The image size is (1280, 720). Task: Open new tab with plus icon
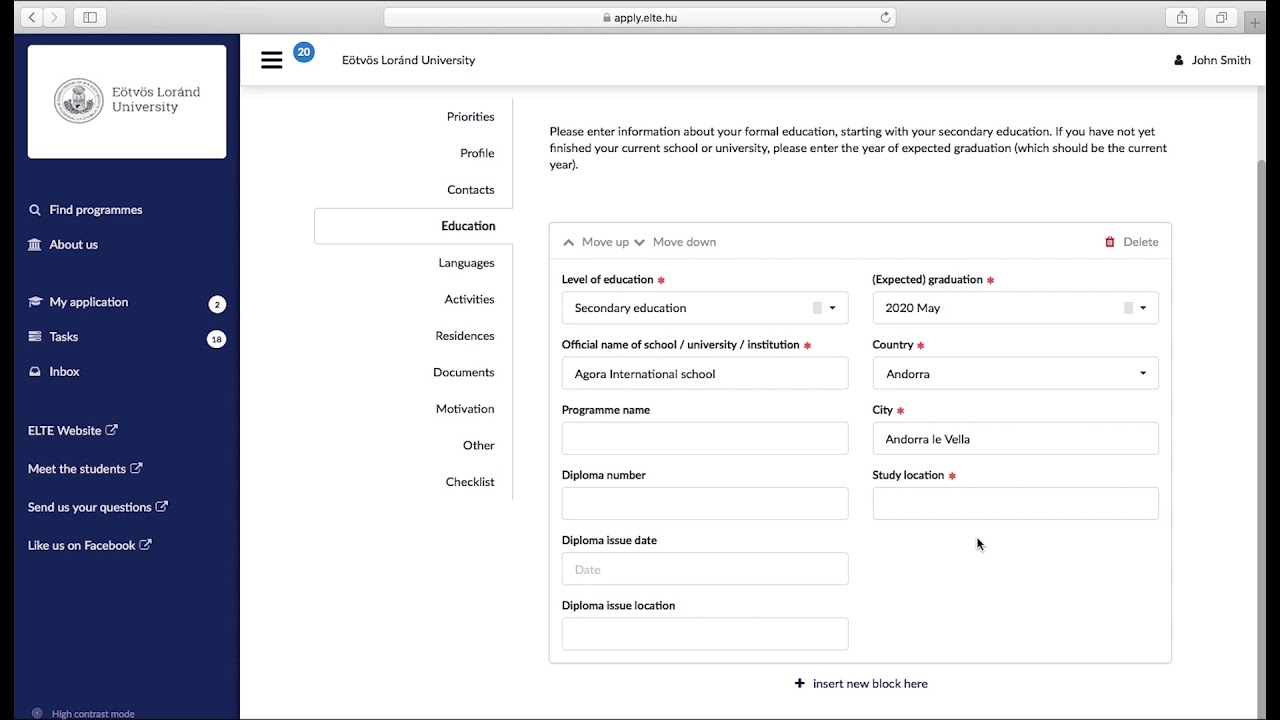tap(1255, 23)
